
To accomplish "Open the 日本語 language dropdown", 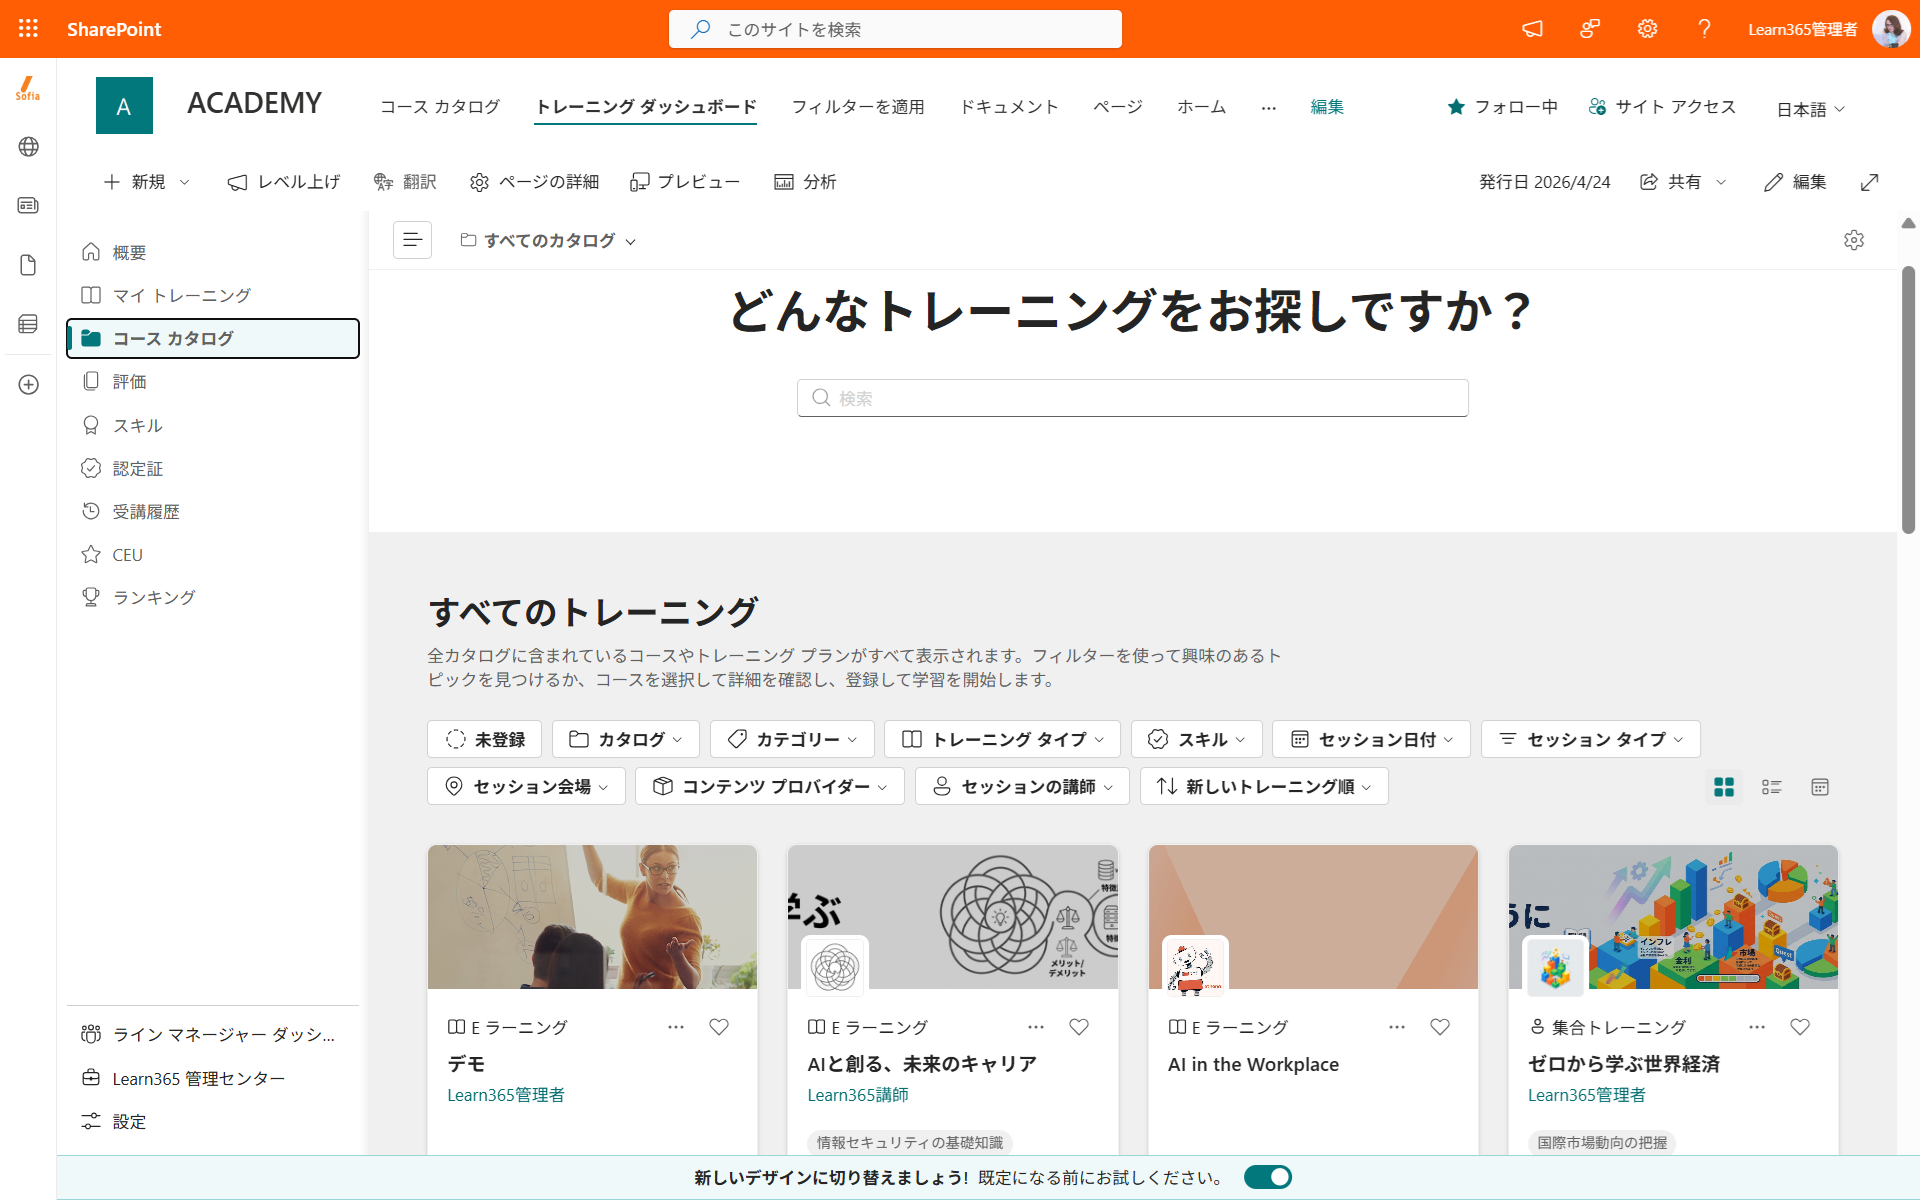I will click(x=1811, y=109).
